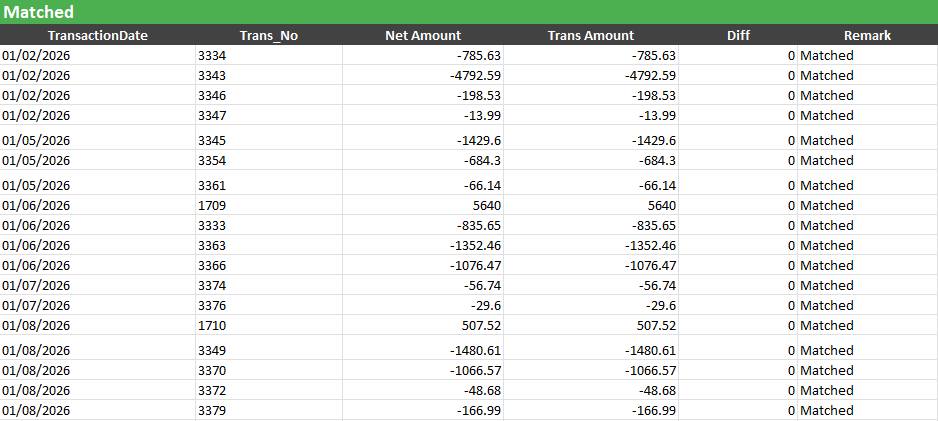The width and height of the screenshot is (938, 421).
Task: Select Trans Amount cell 507.52
Action: [x=591, y=325]
